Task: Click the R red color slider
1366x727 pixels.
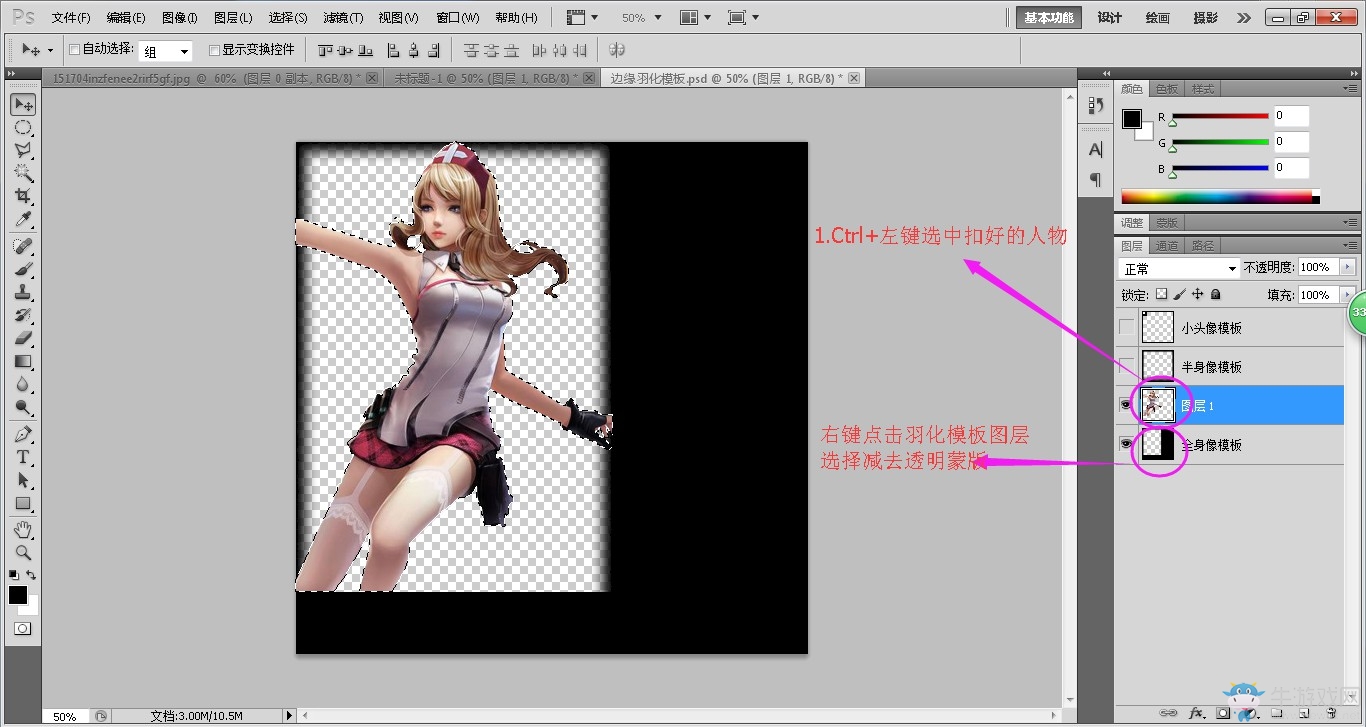Action: click(x=1219, y=117)
